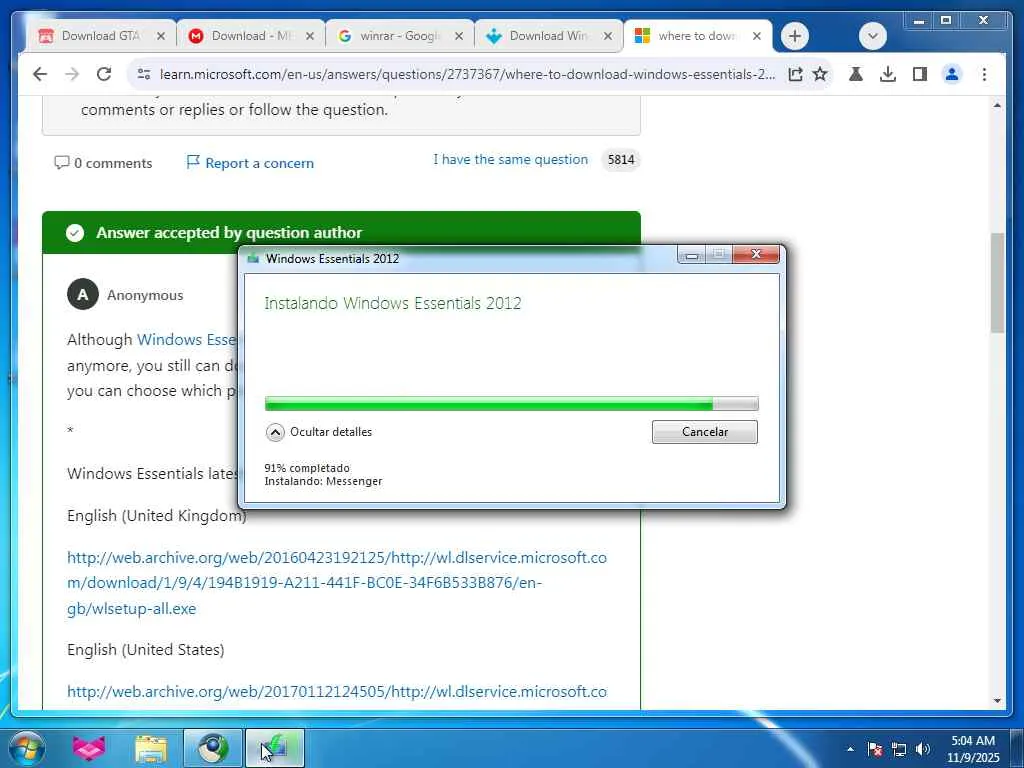The image size is (1024, 768).
Task: Open the Windows Start menu orb
Action: tap(27, 748)
